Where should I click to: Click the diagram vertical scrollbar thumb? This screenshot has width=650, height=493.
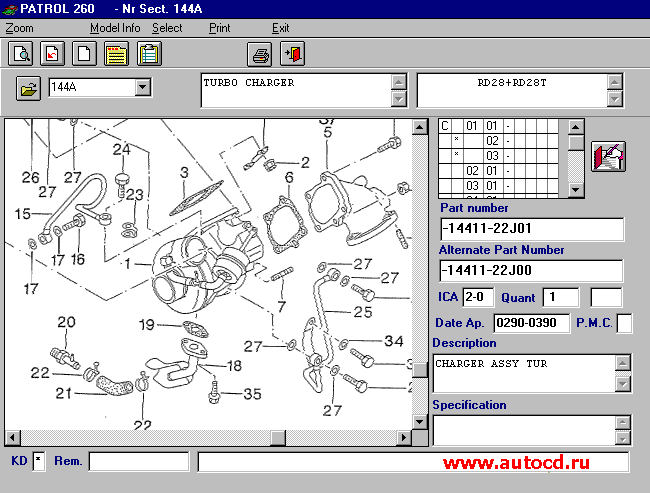tap(420, 369)
